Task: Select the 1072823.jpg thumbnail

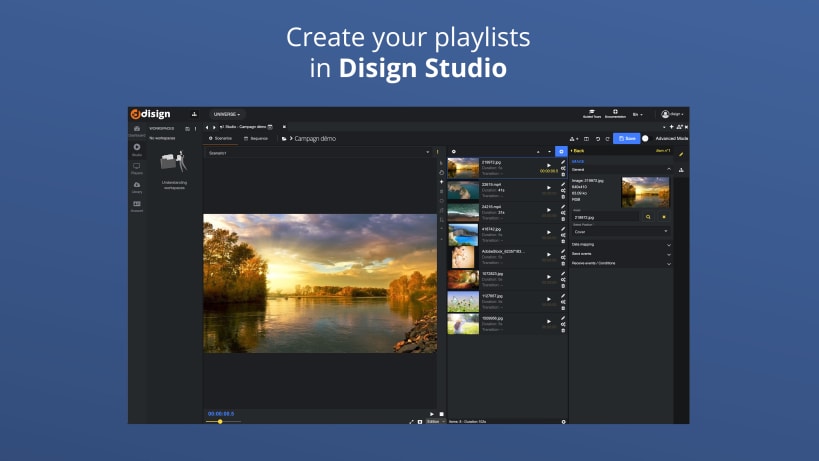Action: [x=463, y=279]
